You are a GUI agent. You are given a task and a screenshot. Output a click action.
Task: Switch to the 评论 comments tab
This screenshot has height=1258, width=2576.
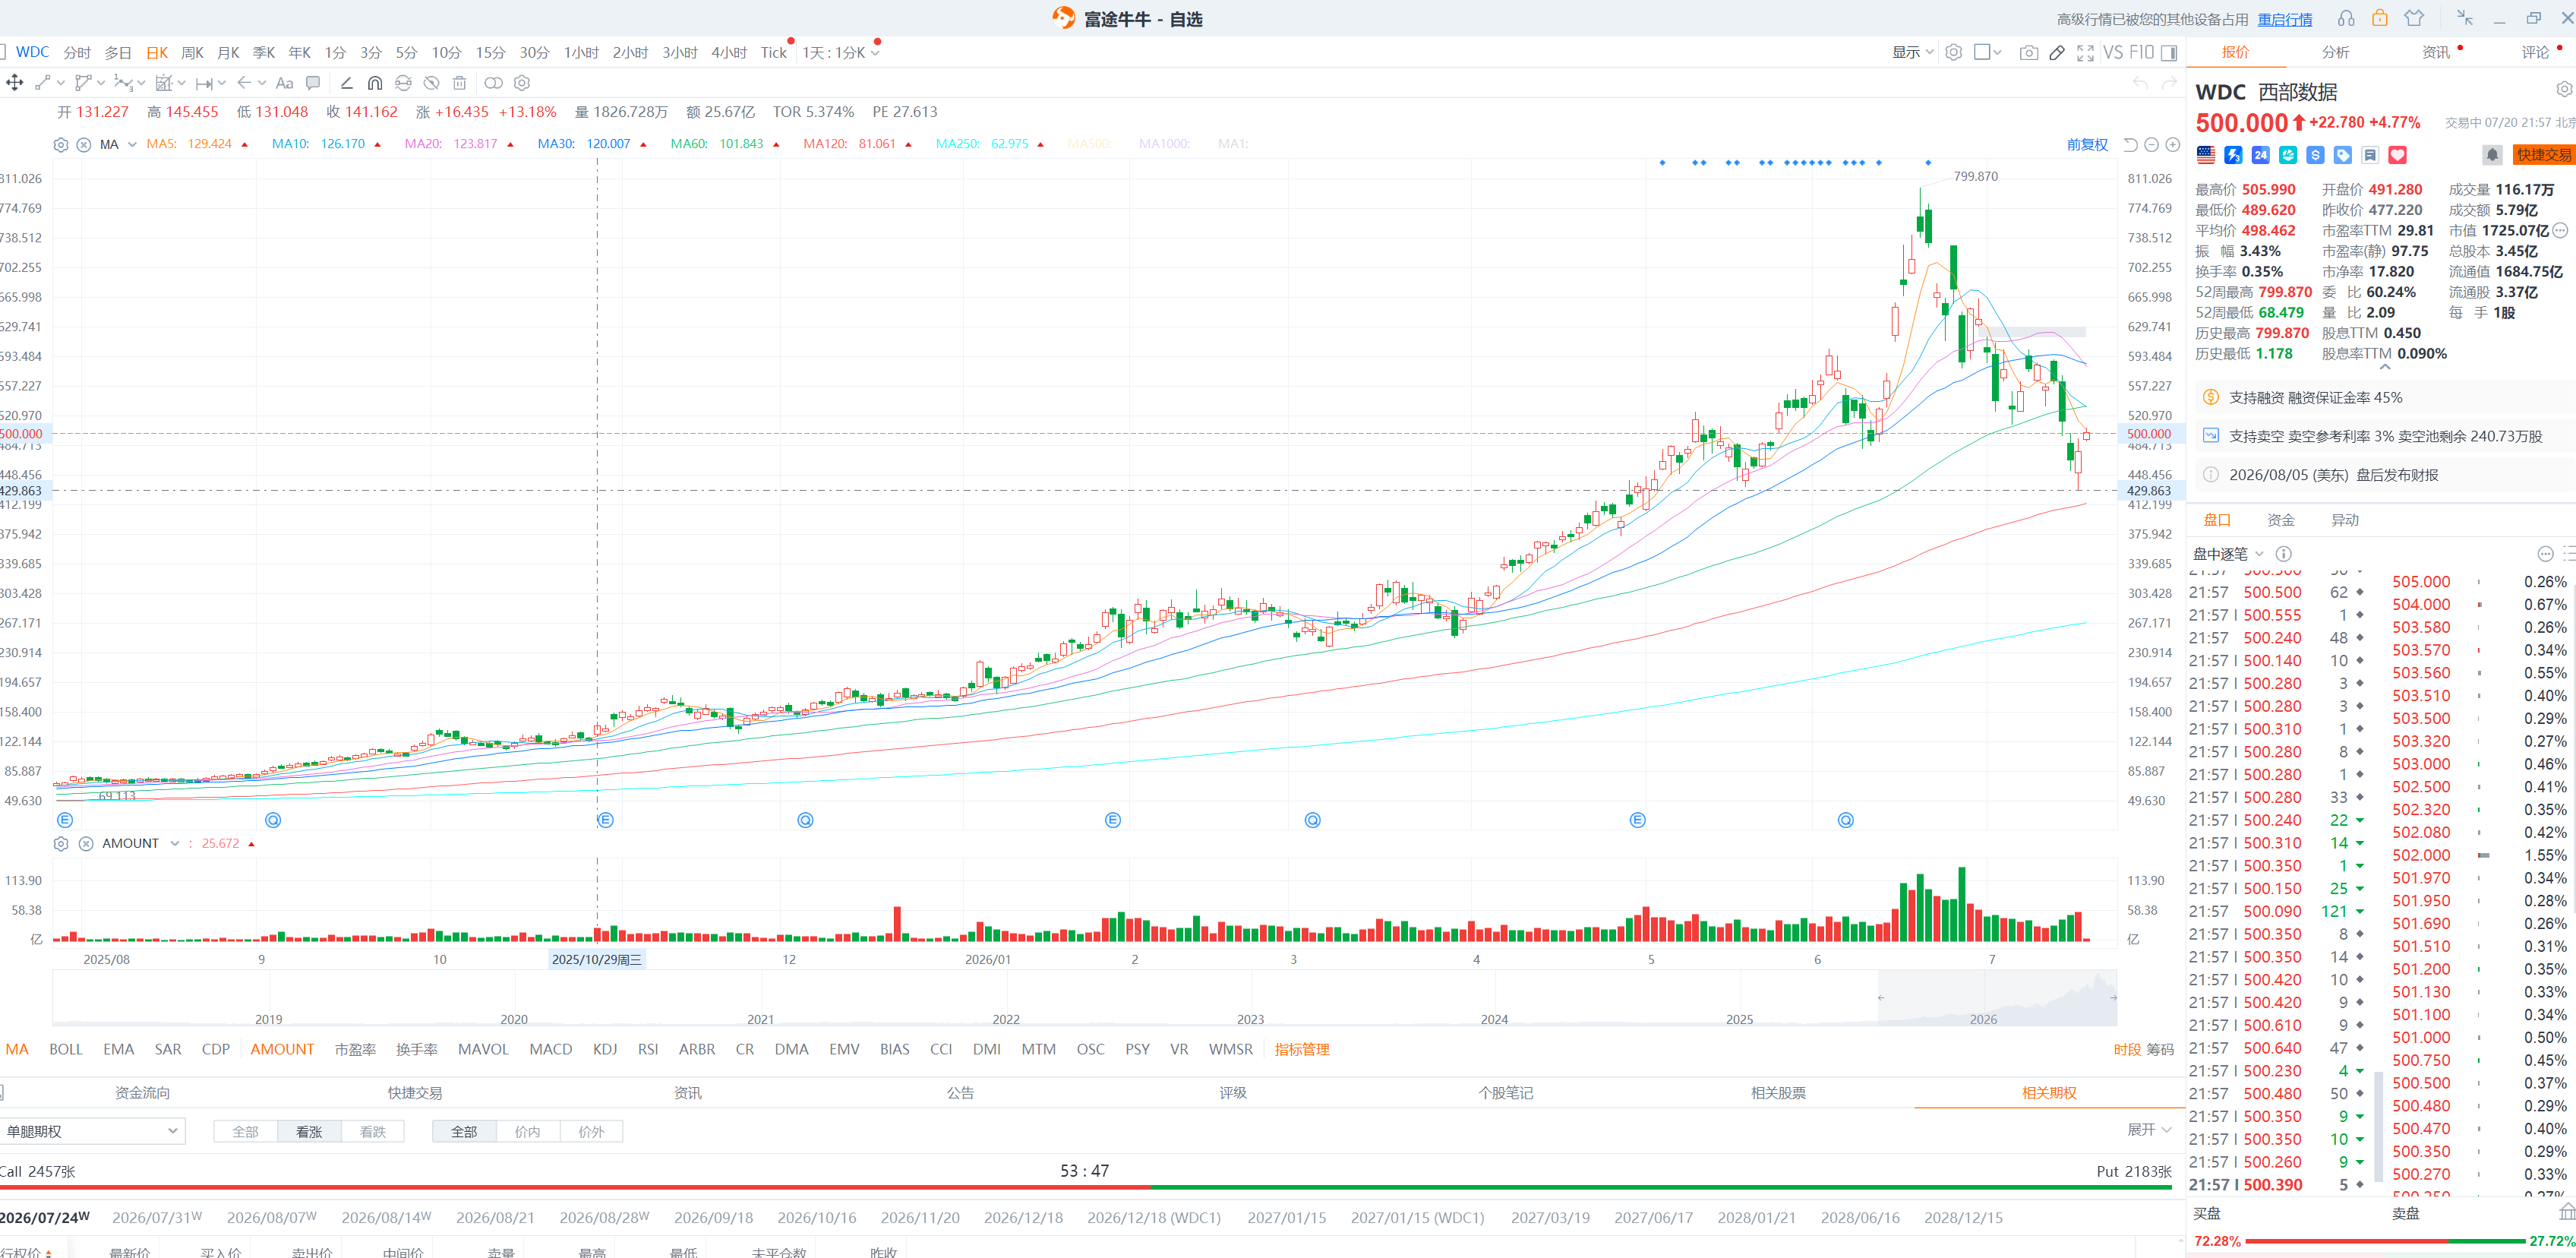2535,52
